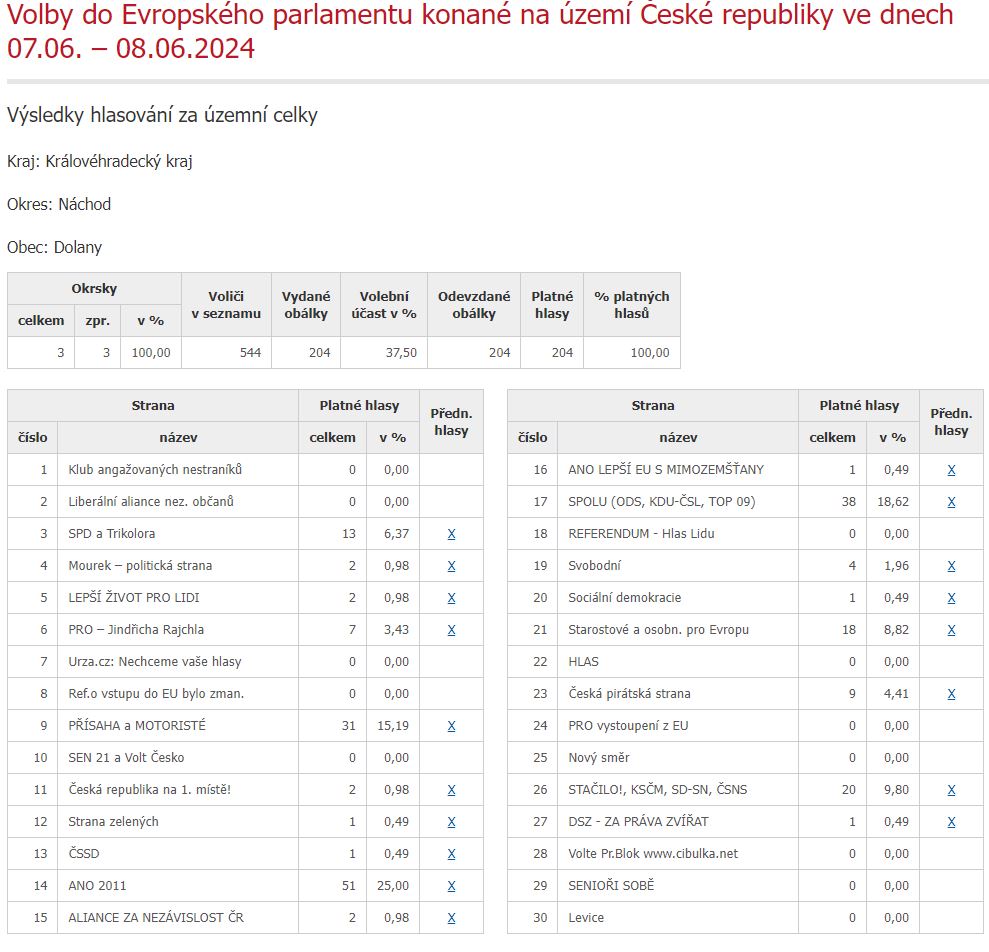Open Svobodní preferential votes link

pos(951,566)
